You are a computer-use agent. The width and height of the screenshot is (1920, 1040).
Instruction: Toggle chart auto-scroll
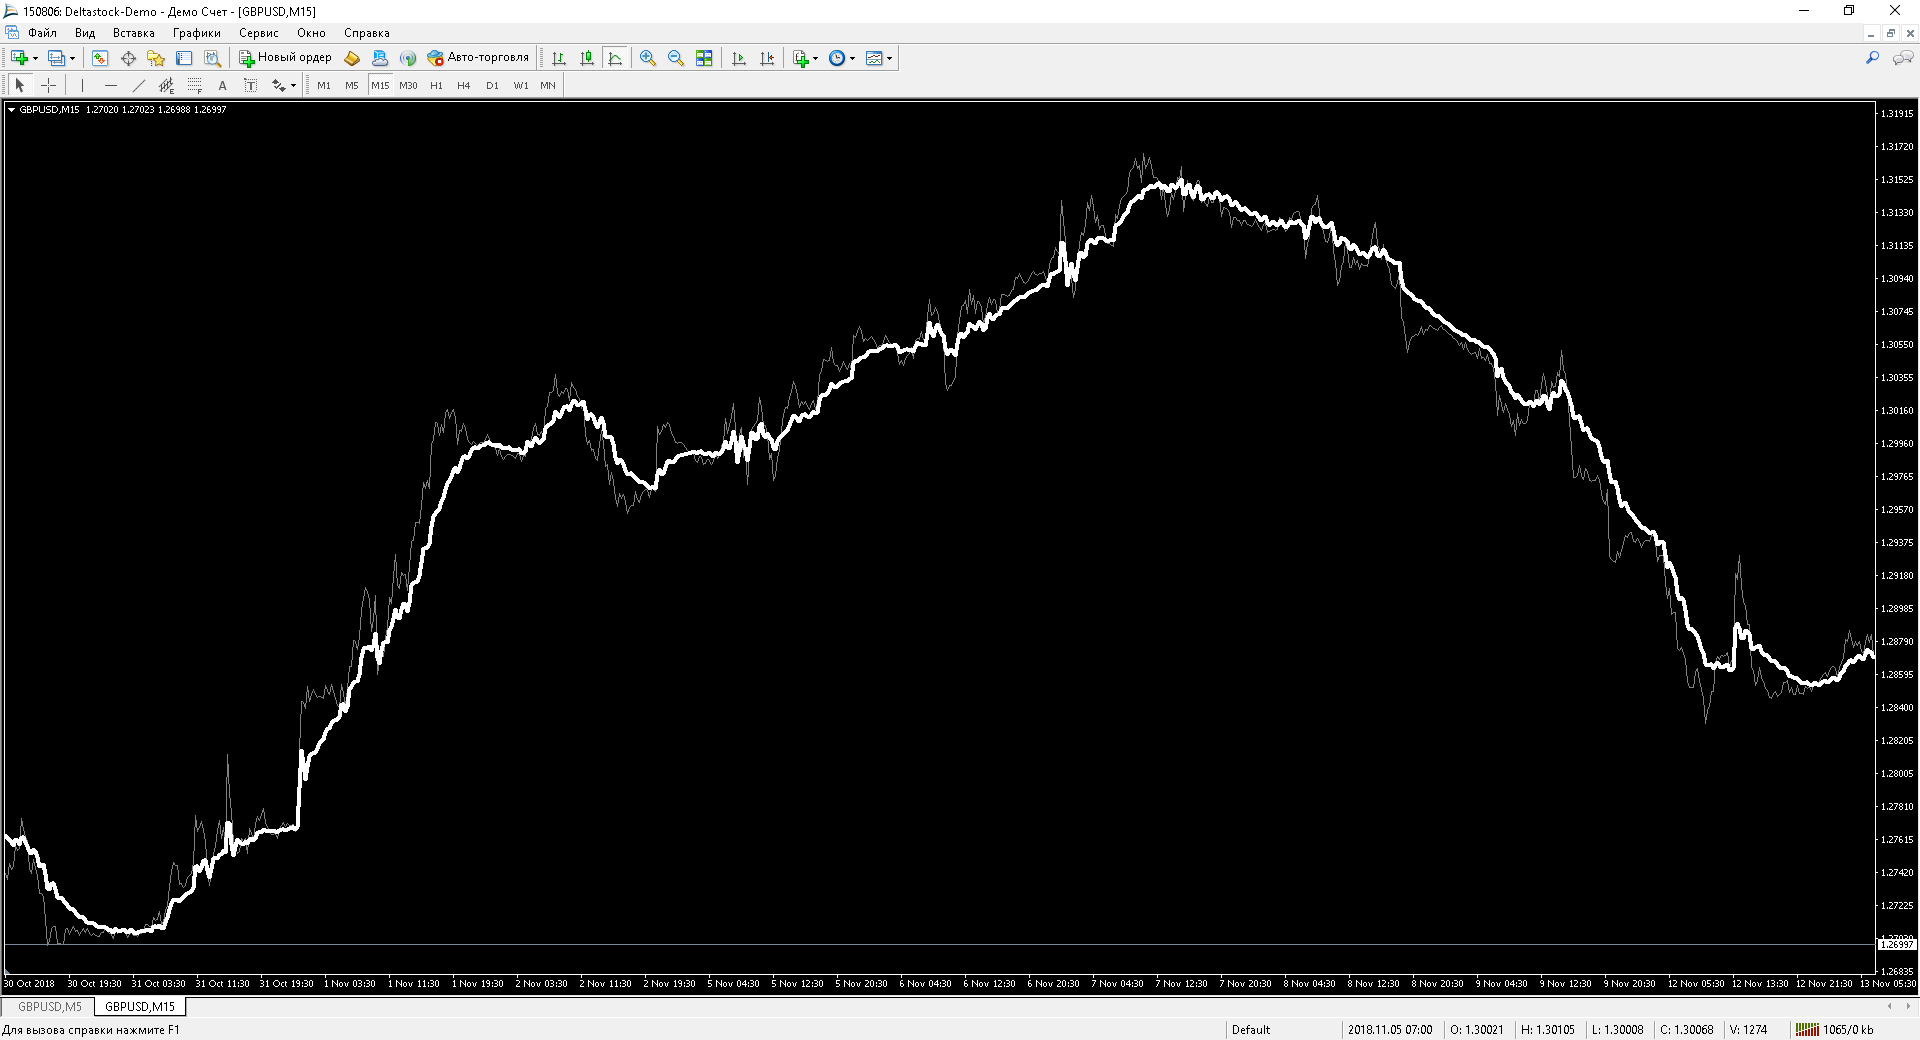[739, 58]
